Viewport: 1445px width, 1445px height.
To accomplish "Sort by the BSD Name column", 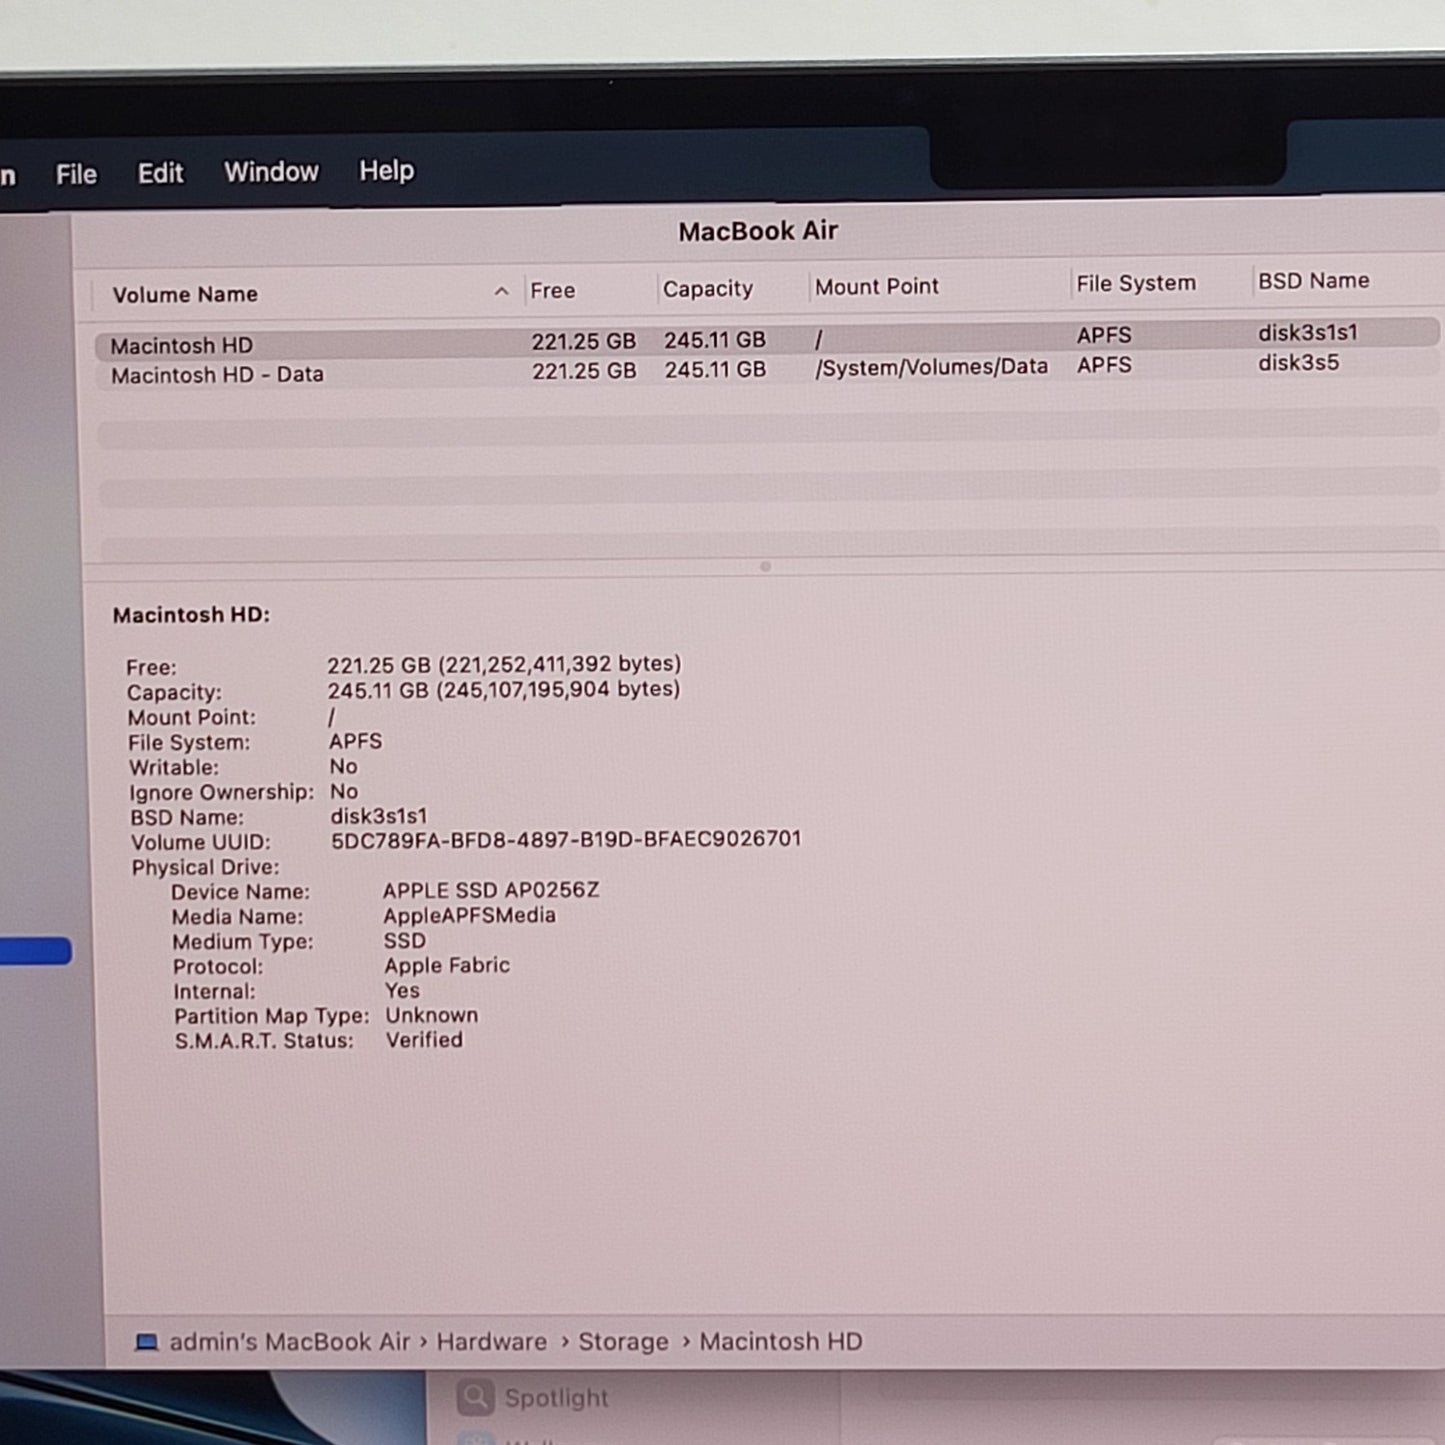I will coord(1313,281).
